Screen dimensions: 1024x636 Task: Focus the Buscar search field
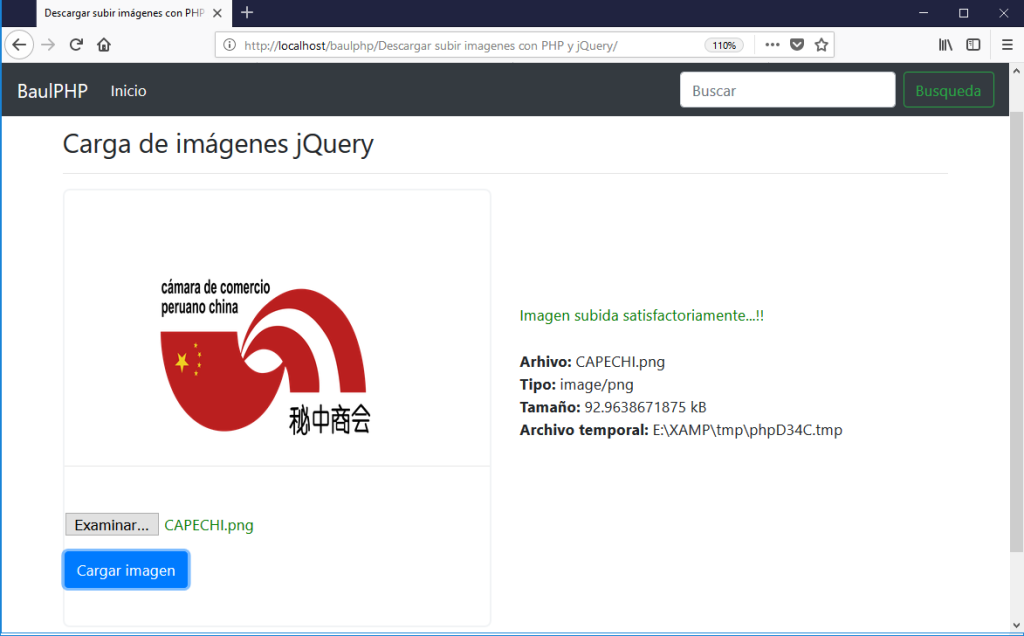tap(787, 90)
